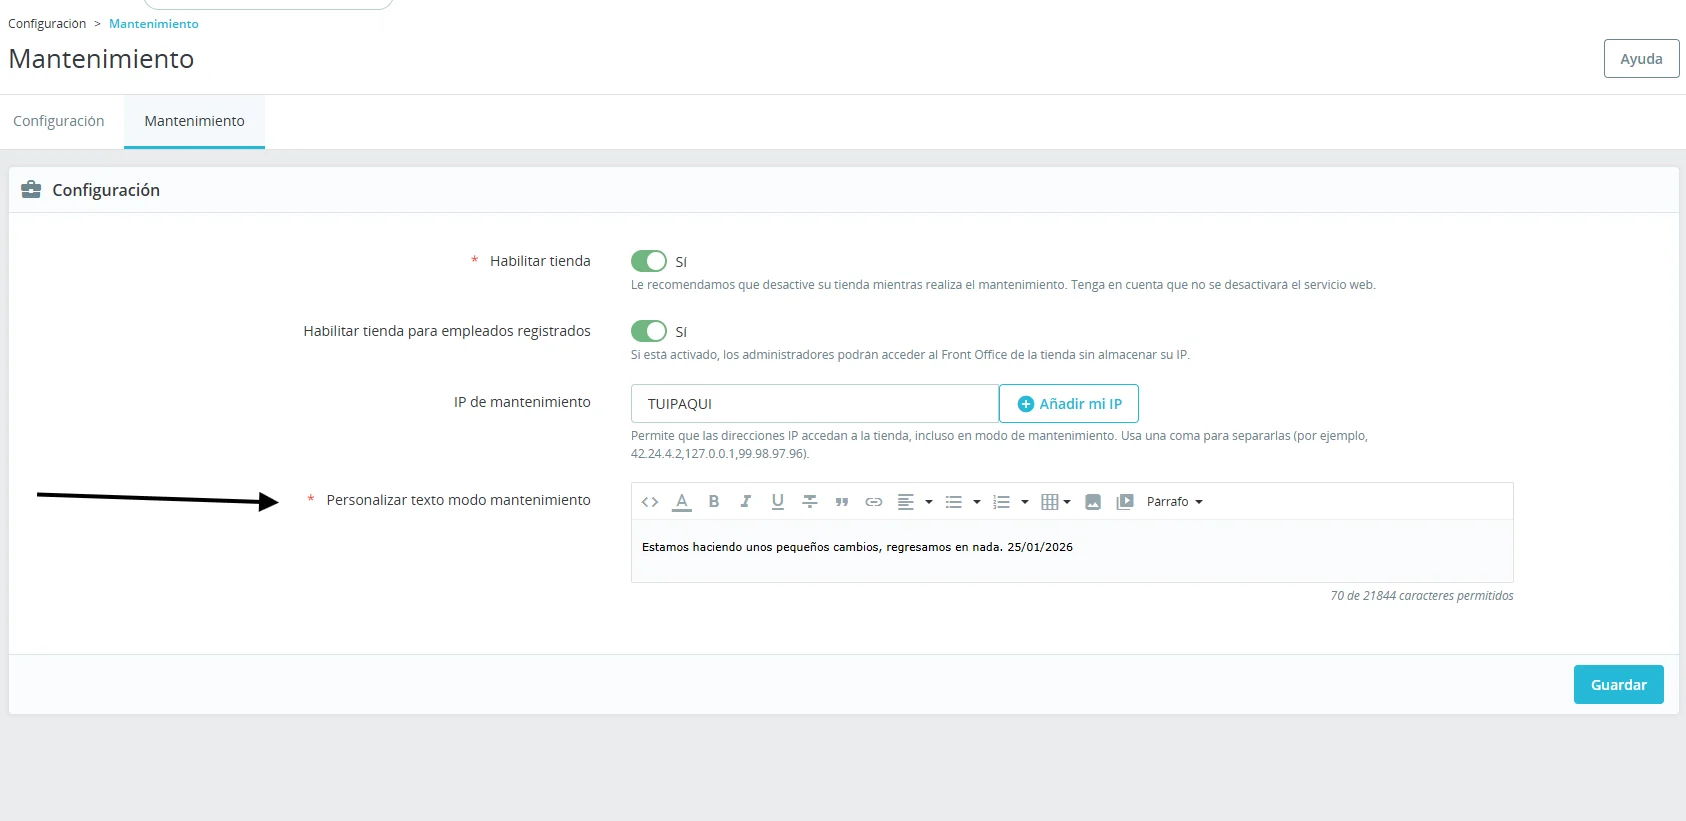Click the text alignment icon

point(906,502)
